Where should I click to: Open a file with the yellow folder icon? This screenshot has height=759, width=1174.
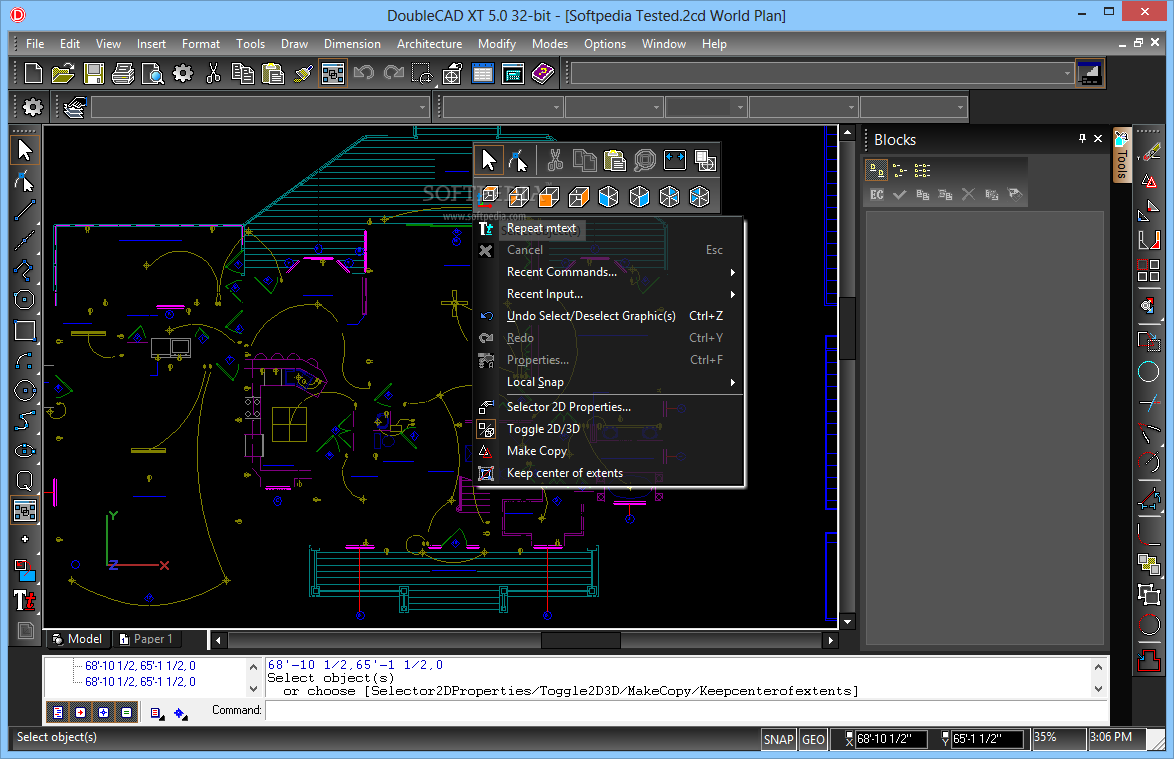pos(63,73)
